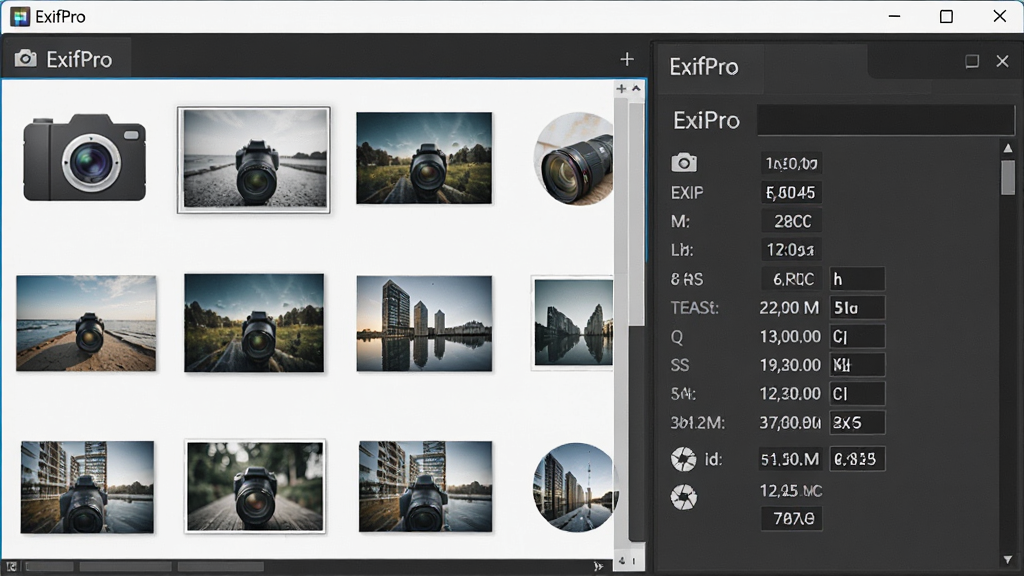Image resolution: width=1024 pixels, height=576 pixels.
Task: Select the black-and-white camera thumbnail
Action: pyautogui.click(x=254, y=160)
